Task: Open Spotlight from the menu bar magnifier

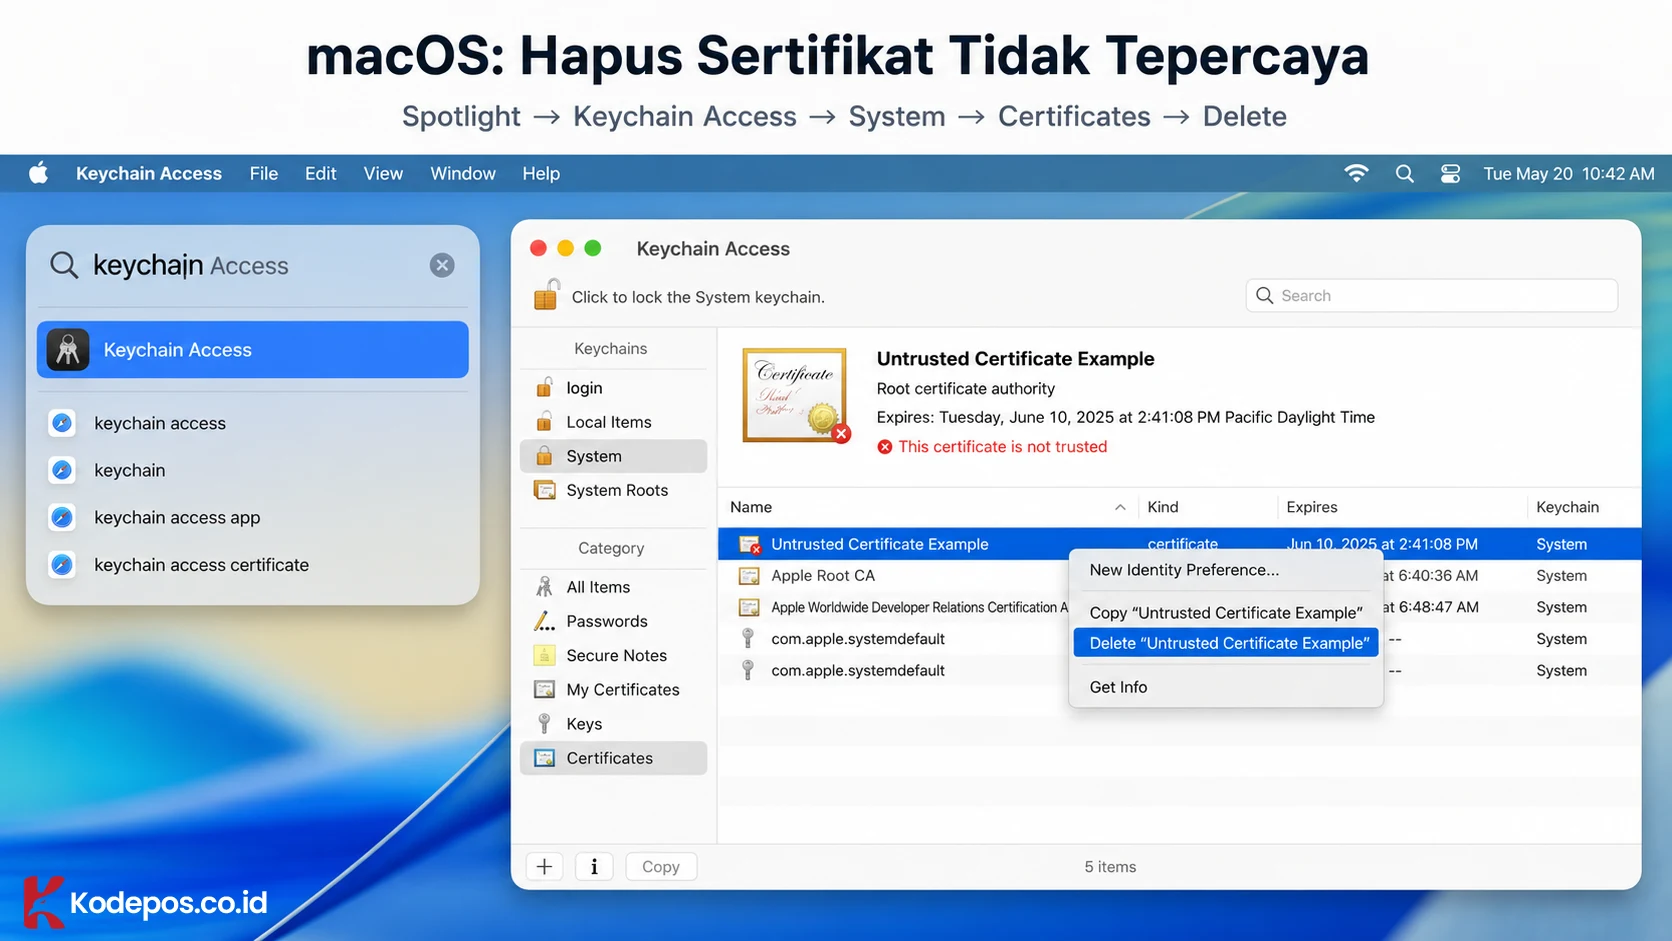Action: pos(1404,173)
